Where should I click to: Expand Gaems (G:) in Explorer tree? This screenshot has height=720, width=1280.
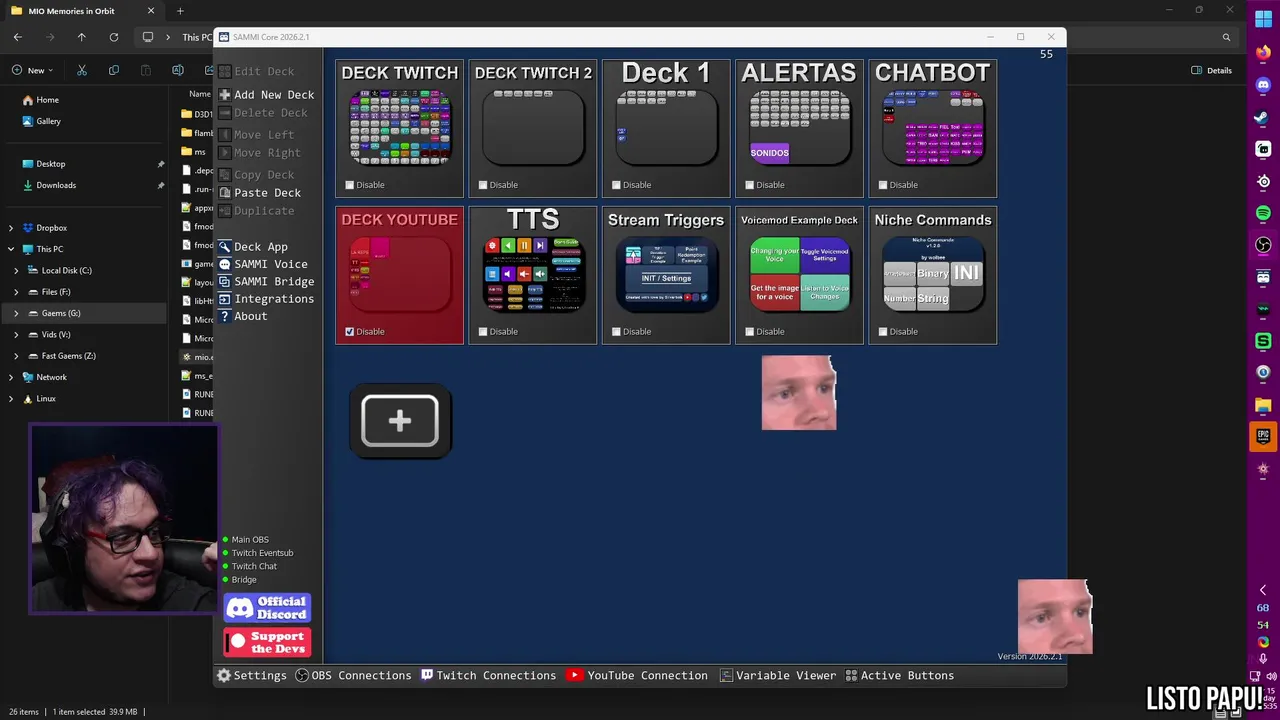pos(15,313)
